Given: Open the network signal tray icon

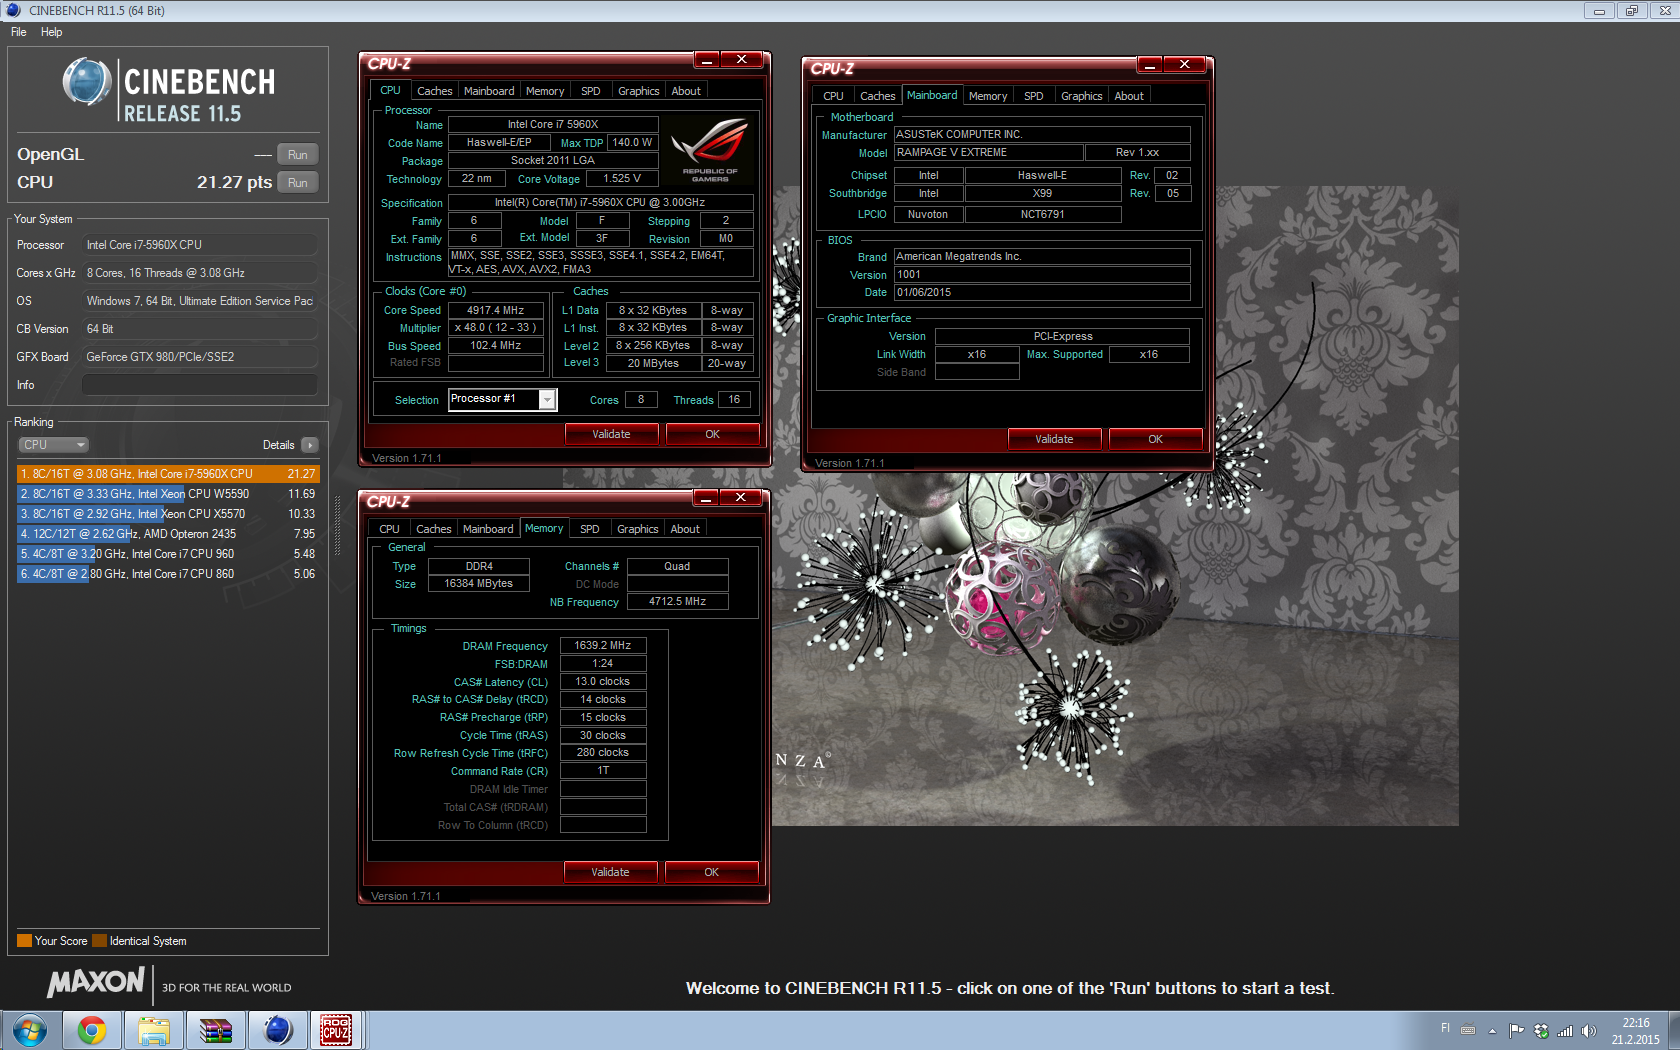Looking at the screenshot, I should [1565, 1031].
